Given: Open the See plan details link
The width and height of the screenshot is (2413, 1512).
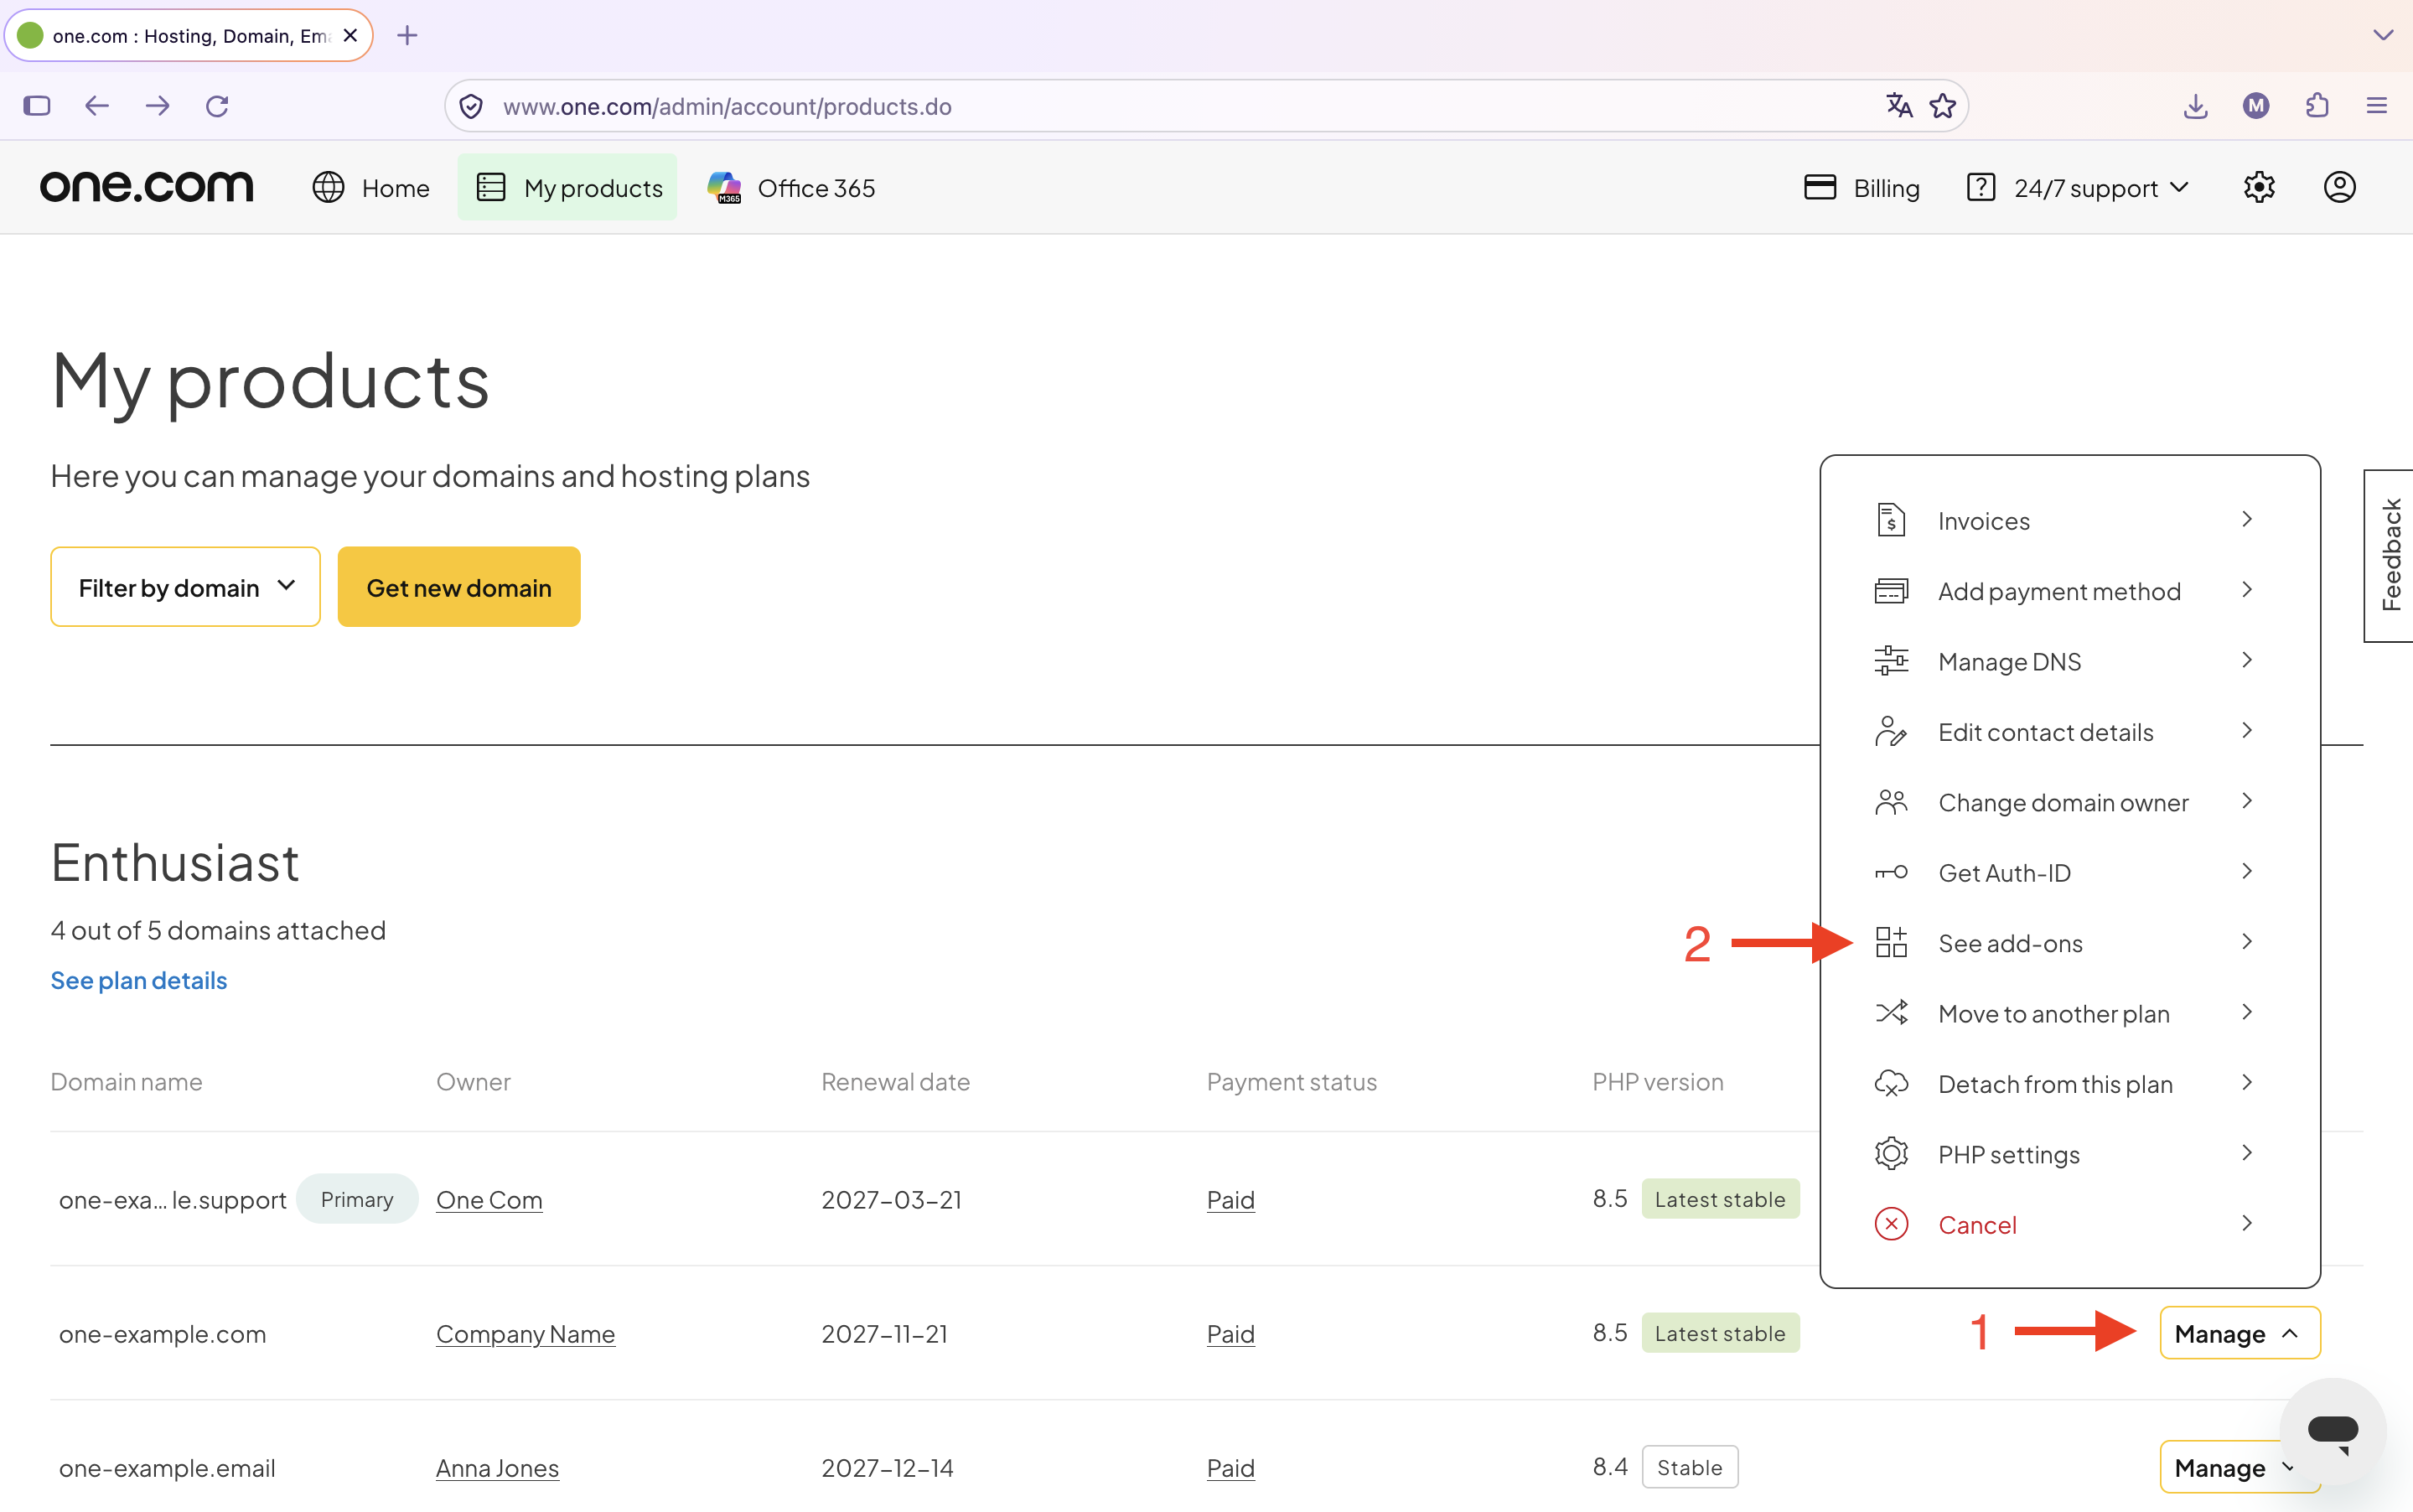Looking at the screenshot, I should pos(139,980).
